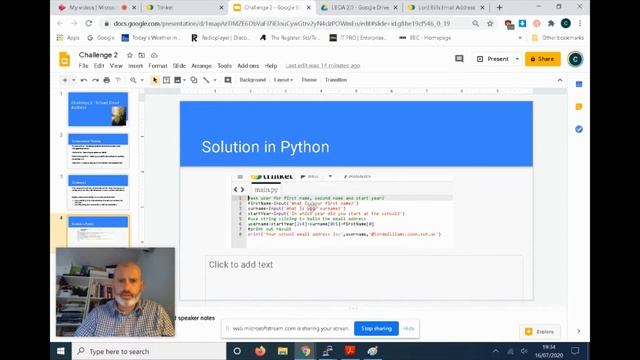Check the cloud document status icon

[154, 55]
